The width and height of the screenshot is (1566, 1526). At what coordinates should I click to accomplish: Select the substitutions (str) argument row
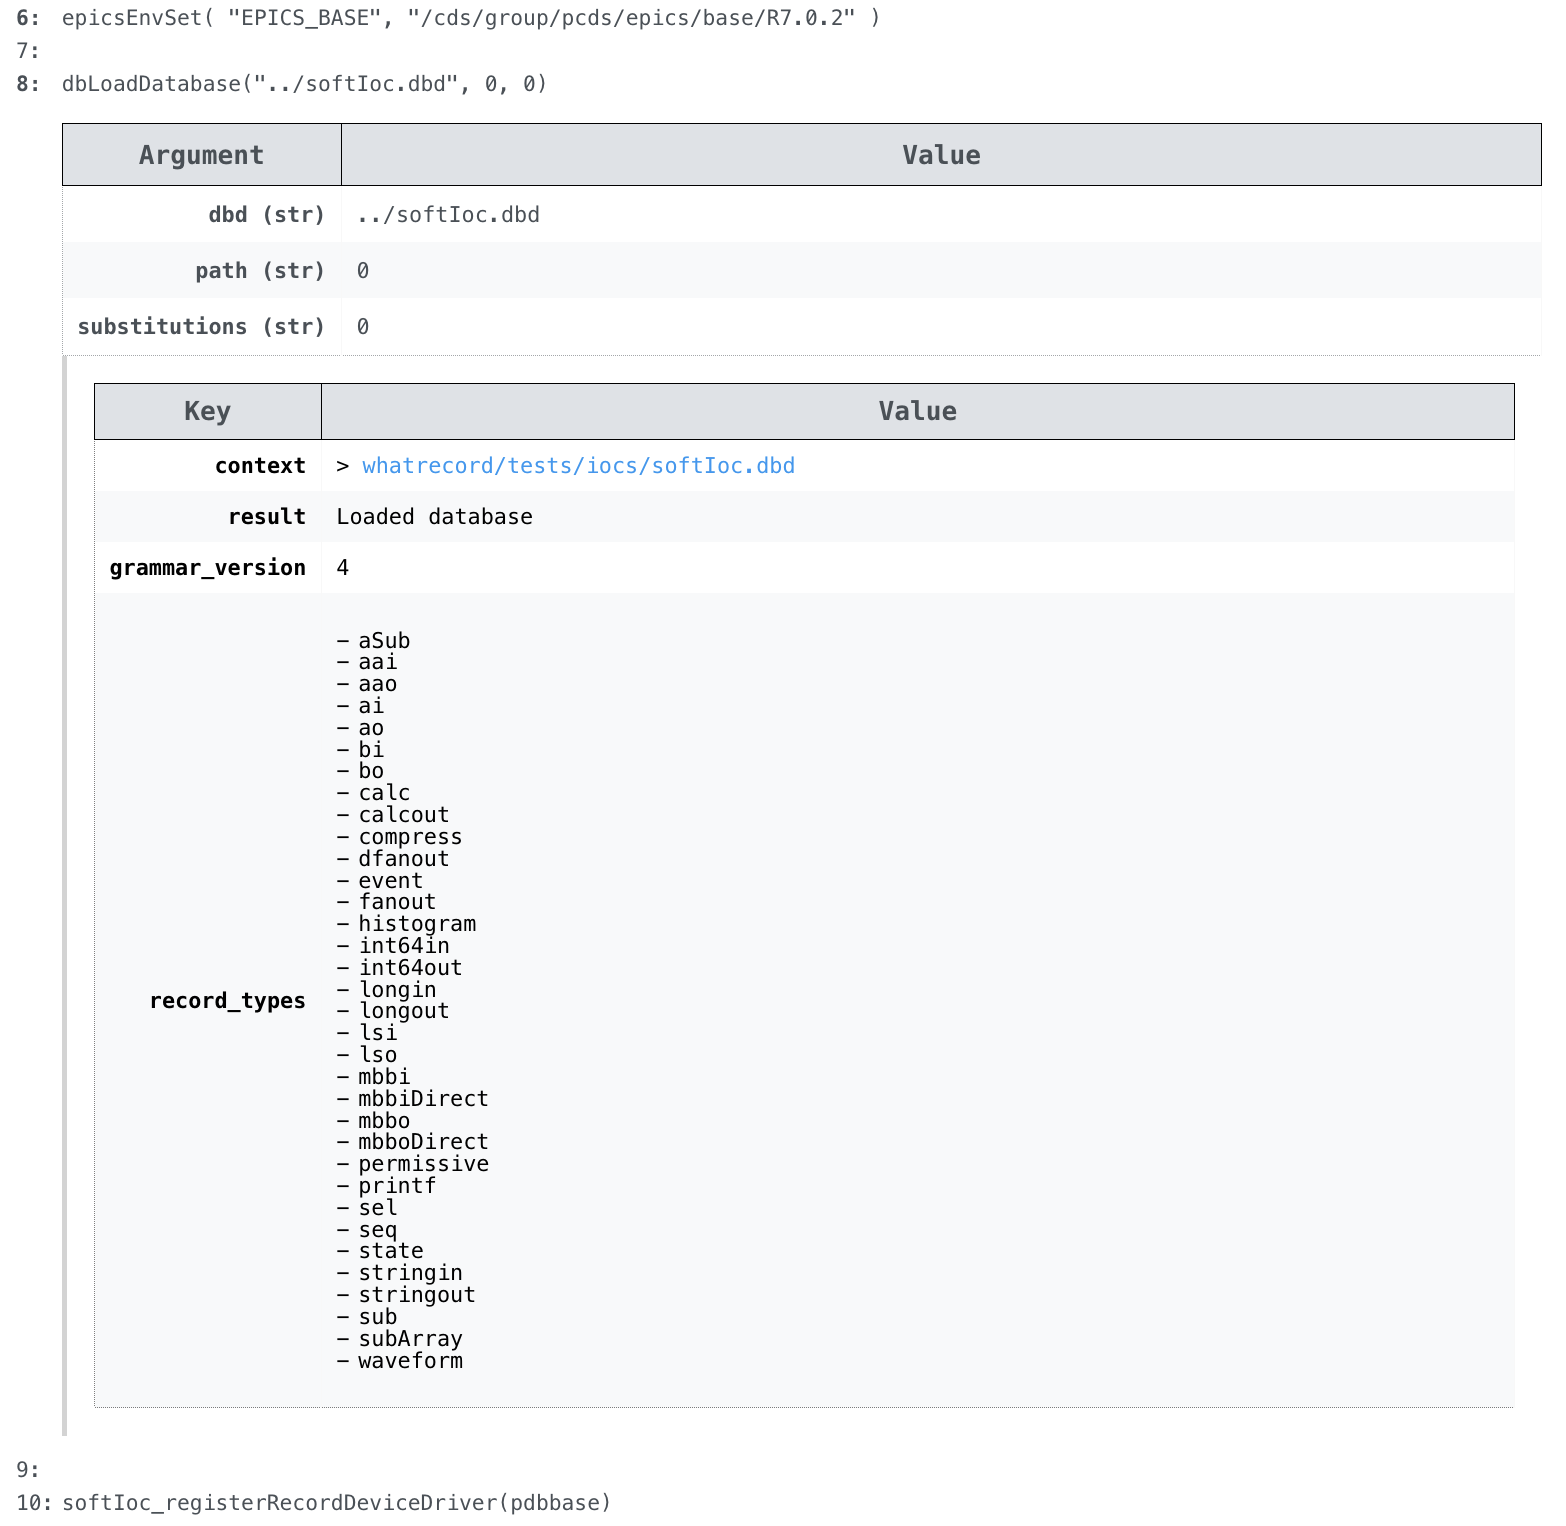click(200, 326)
